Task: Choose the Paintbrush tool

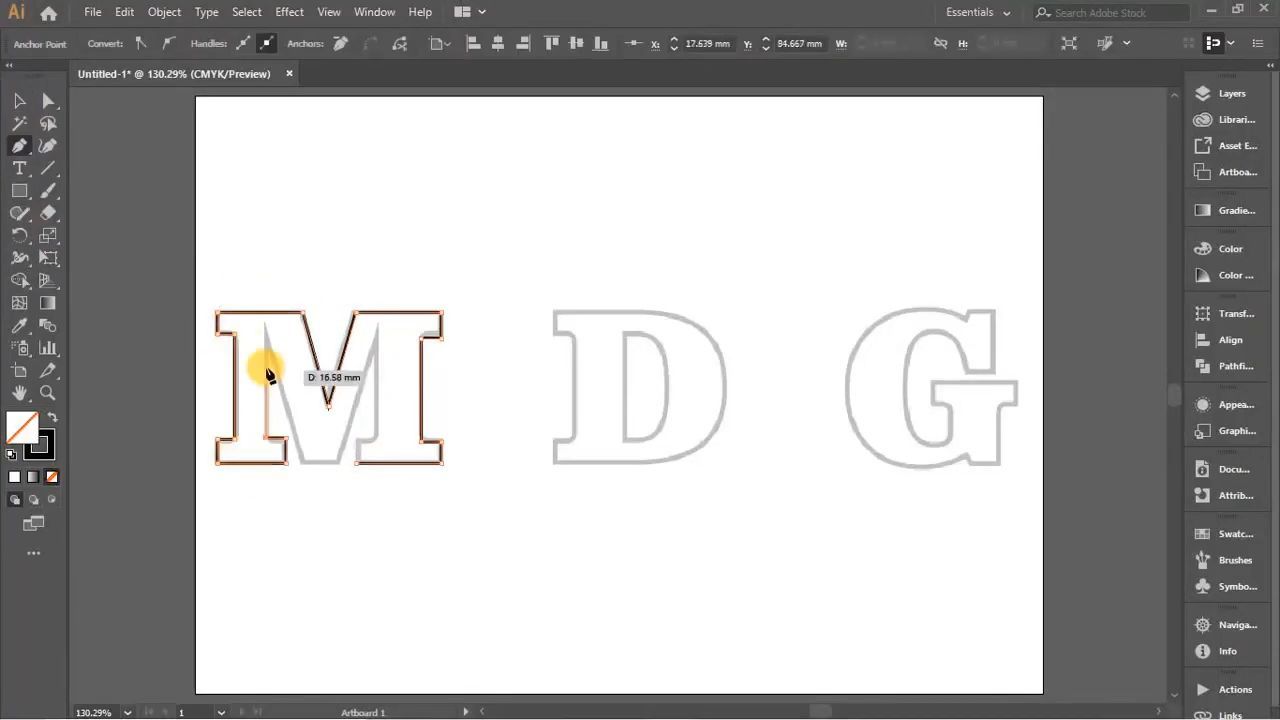Action: [48, 191]
